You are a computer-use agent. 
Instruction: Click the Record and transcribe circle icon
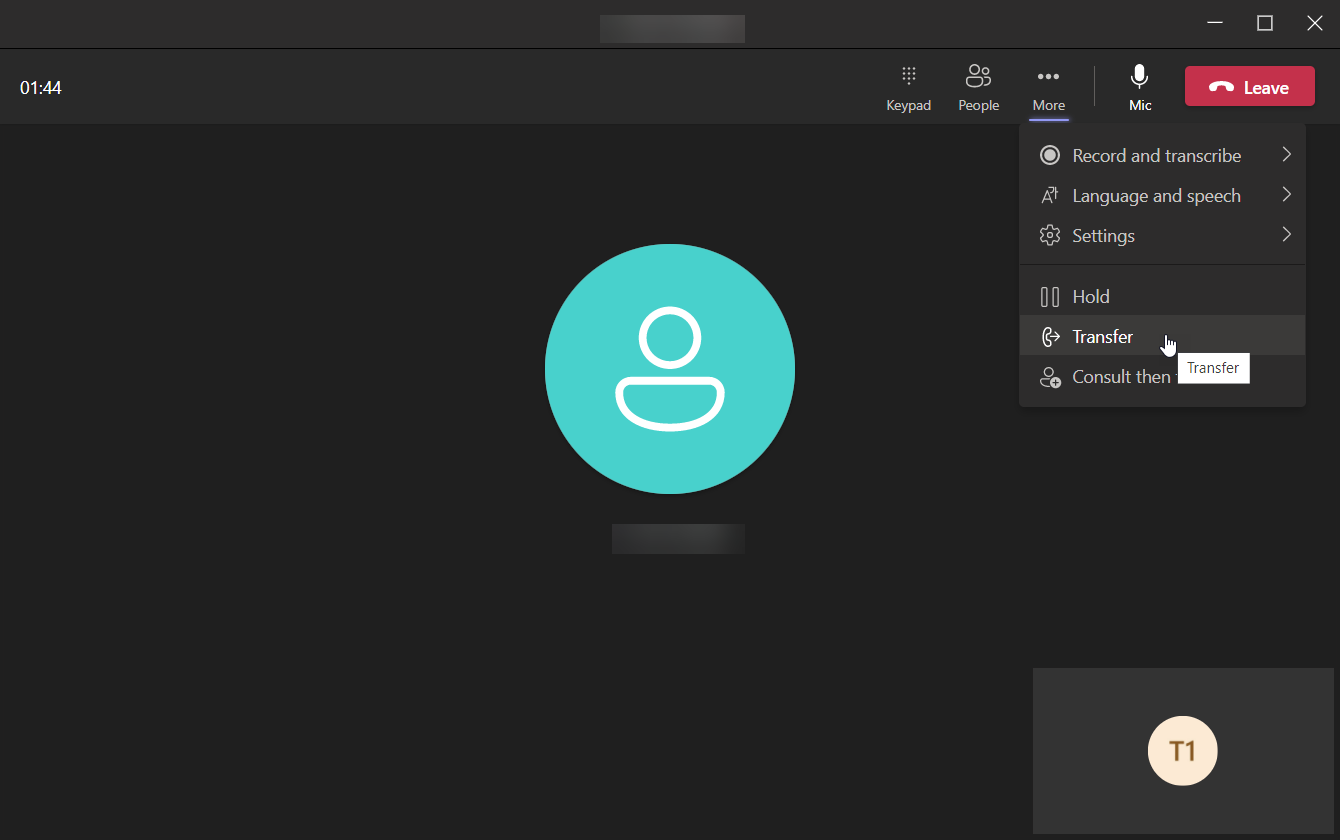point(1049,155)
